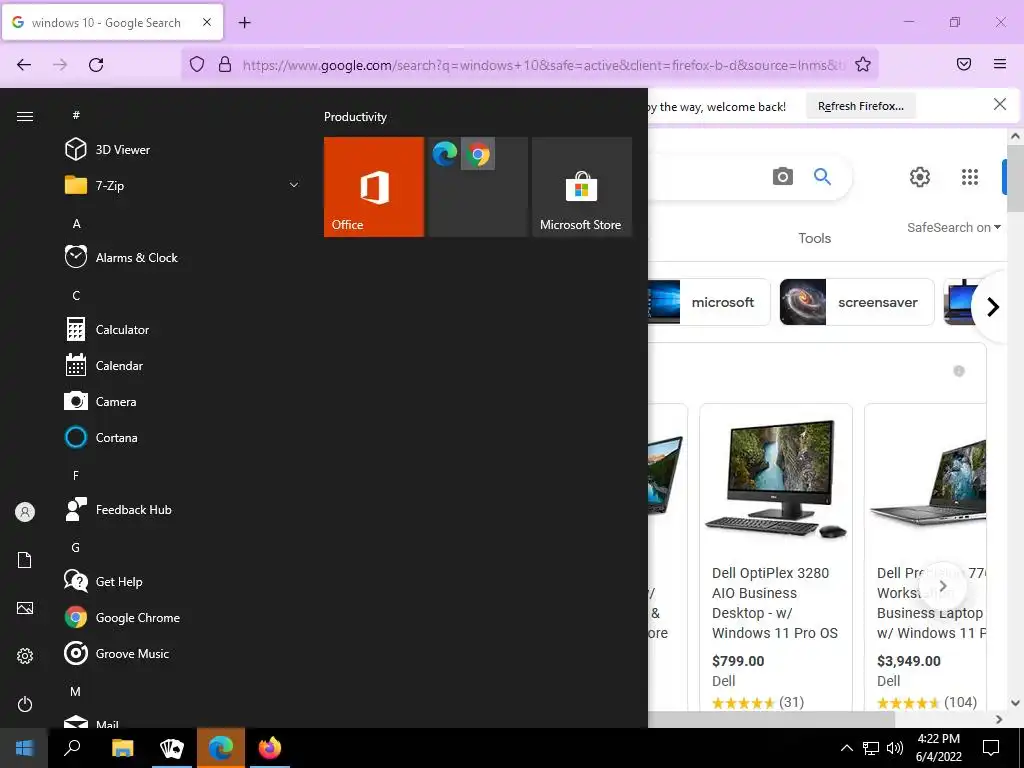The height and width of the screenshot is (768, 1024).
Task: Open Settings gear in Start sidebar
Action: click(25, 656)
